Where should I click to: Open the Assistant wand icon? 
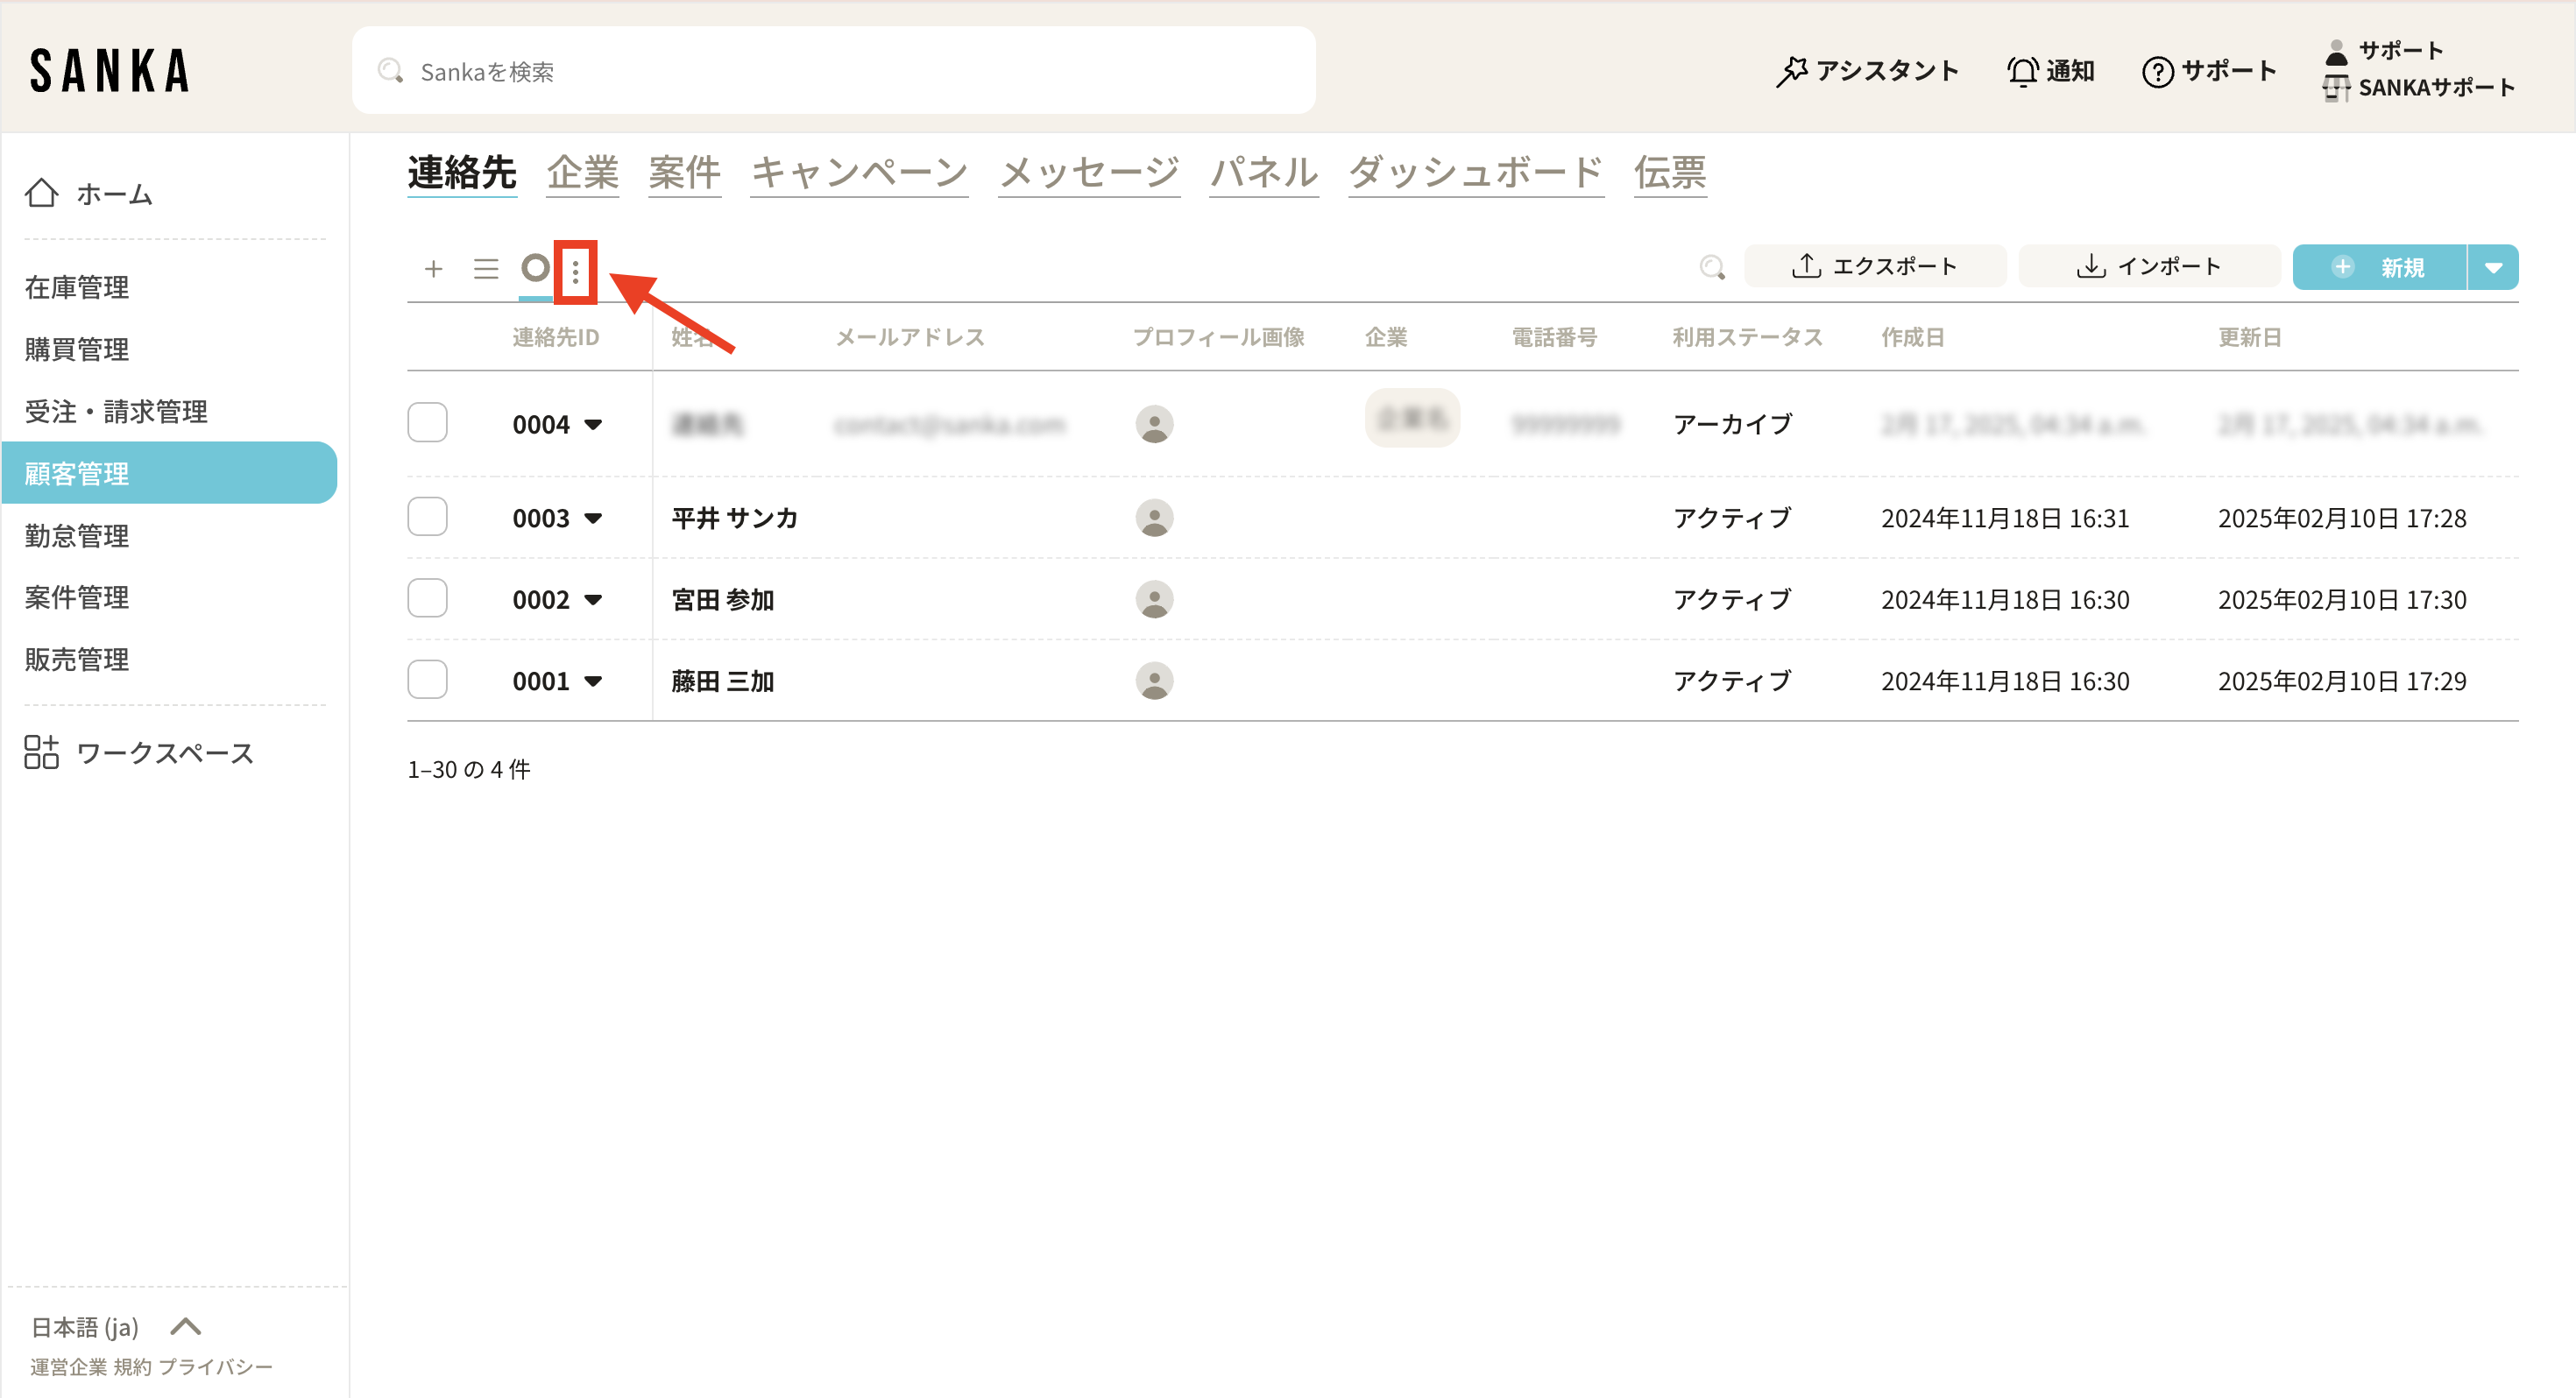point(1791,71)
